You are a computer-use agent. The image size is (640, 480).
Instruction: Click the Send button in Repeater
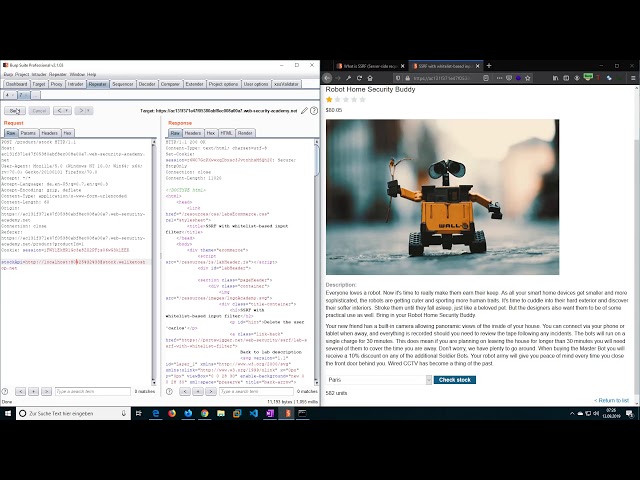pos(15,111)
